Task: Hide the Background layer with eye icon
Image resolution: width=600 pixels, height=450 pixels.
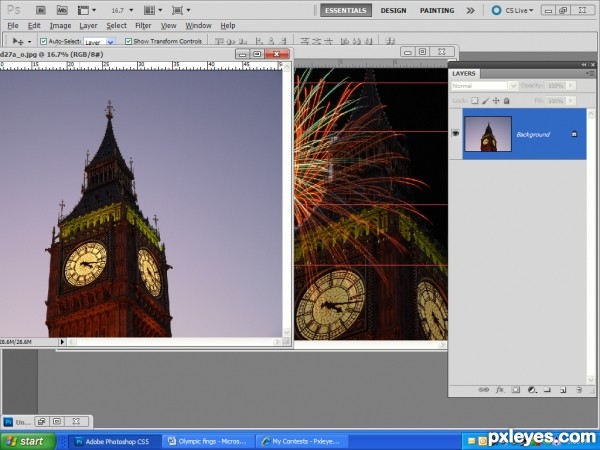Action: click(455, 134)
